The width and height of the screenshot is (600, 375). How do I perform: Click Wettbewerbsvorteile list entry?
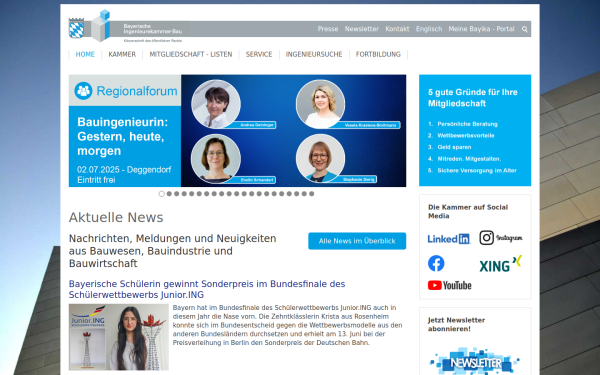[466, 135]
